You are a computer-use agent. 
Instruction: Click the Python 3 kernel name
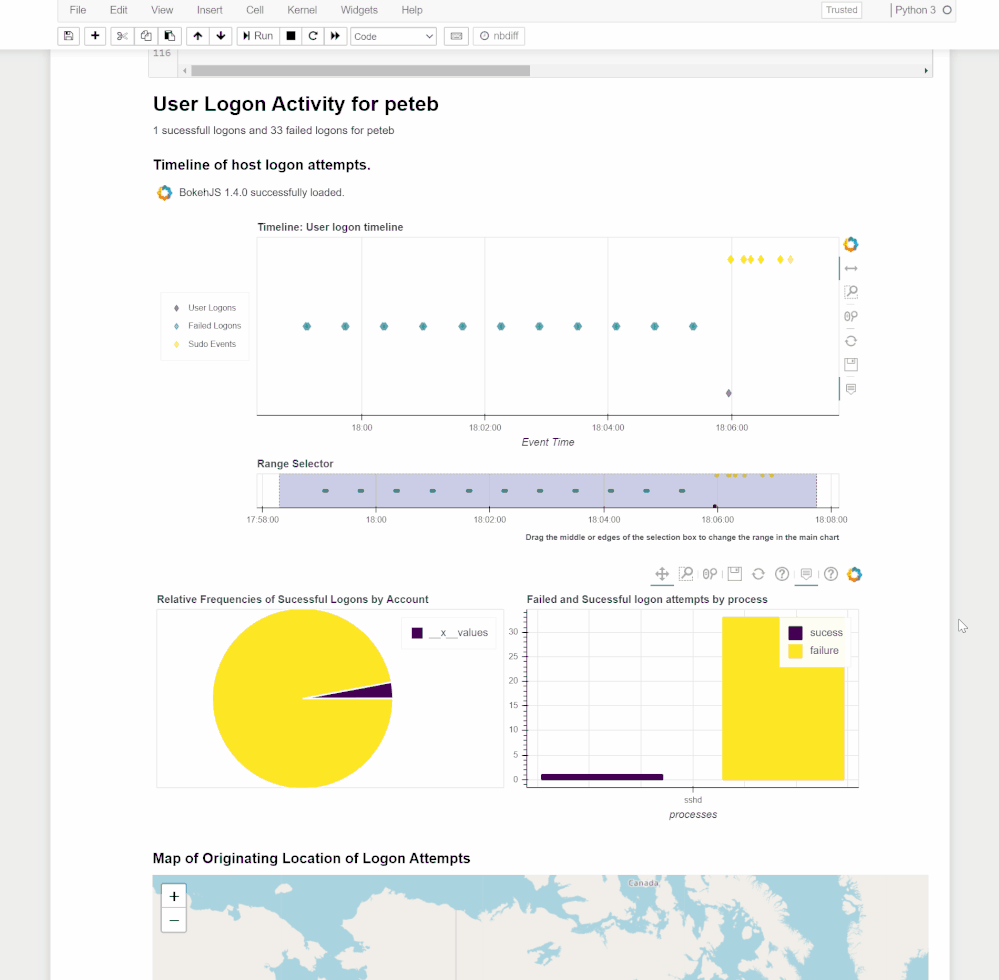915,10
